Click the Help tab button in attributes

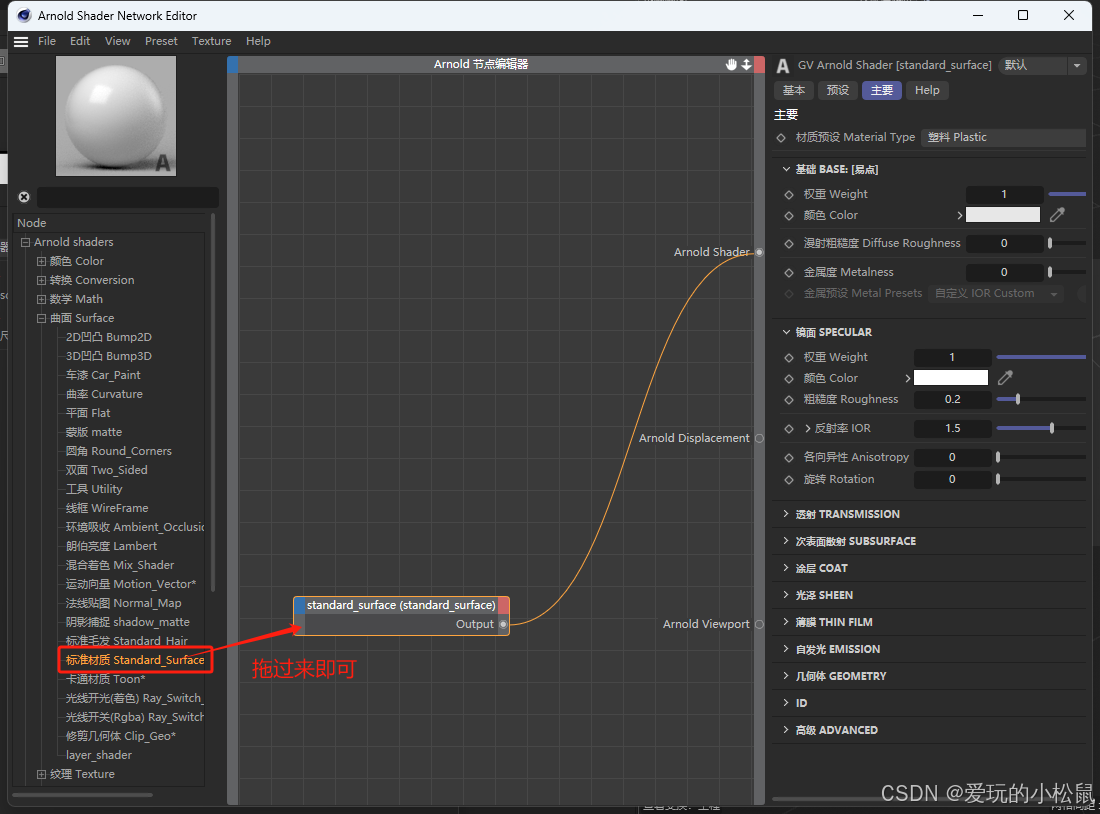pyautogui.click(x=927, y=91)
